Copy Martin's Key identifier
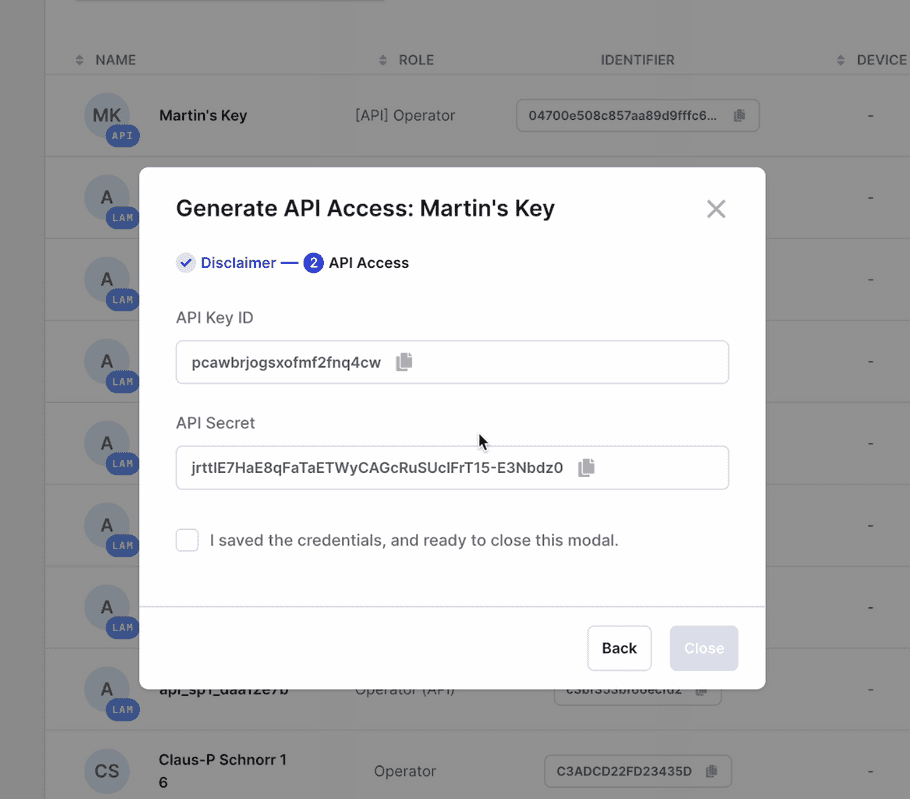This screenshot has height=799, width=910. [x=739, y=116]
